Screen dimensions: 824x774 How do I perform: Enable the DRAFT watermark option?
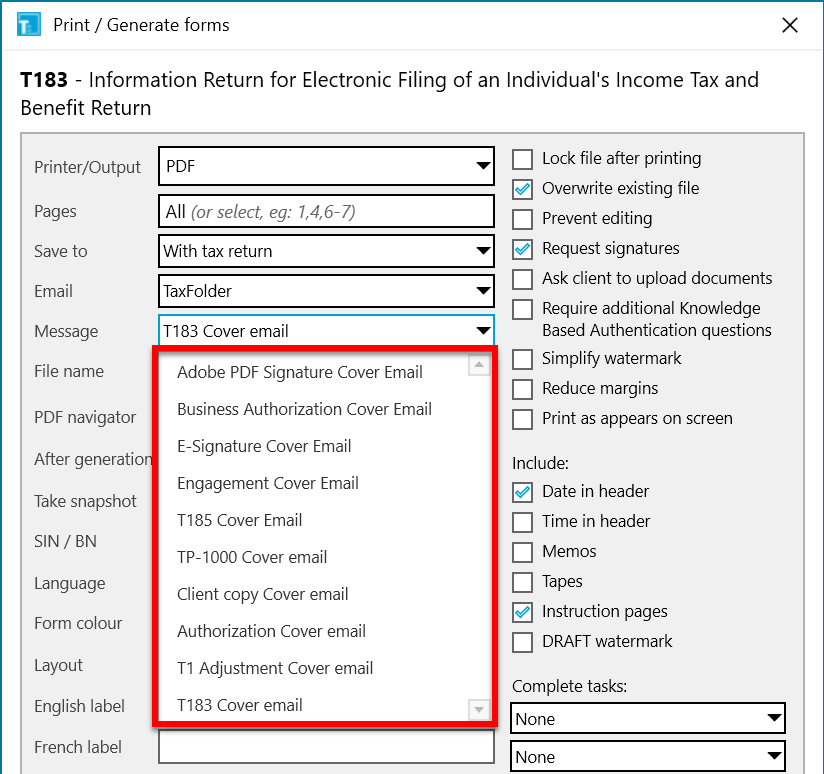[x=522, y=642]
